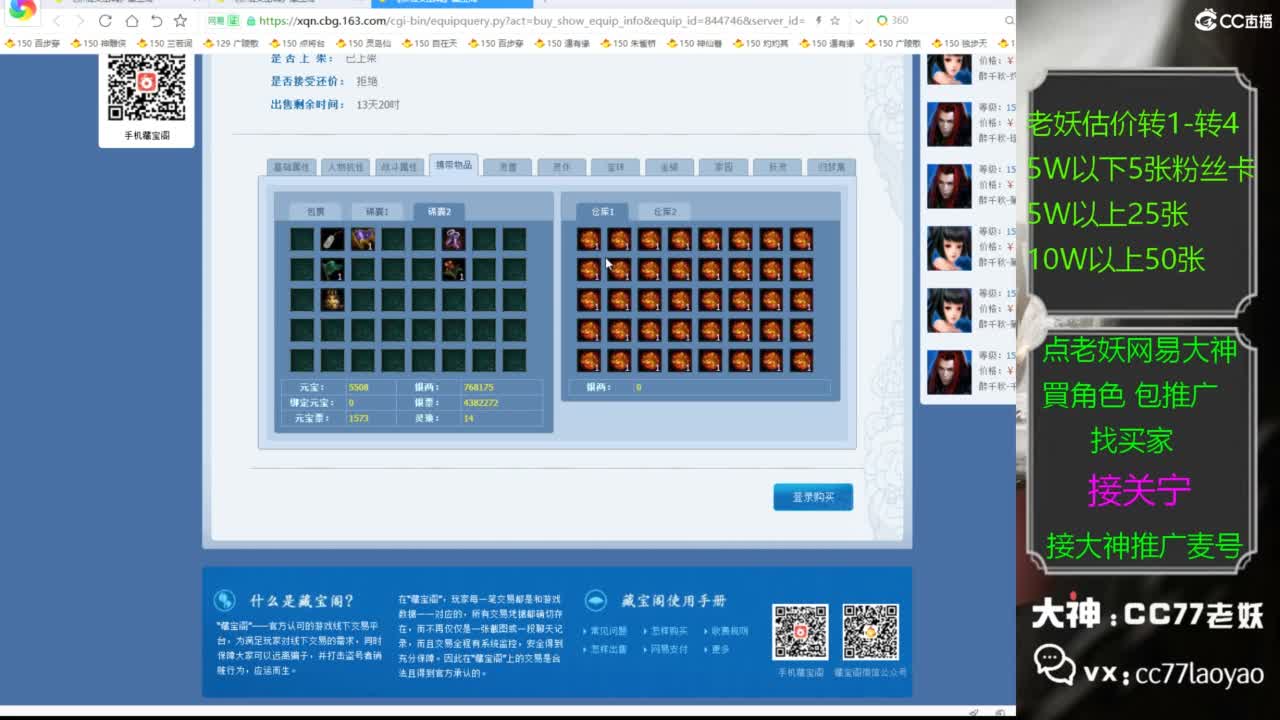
Task: Open the 更多 link in the footer manual
Action: click(x=721, y=649)
